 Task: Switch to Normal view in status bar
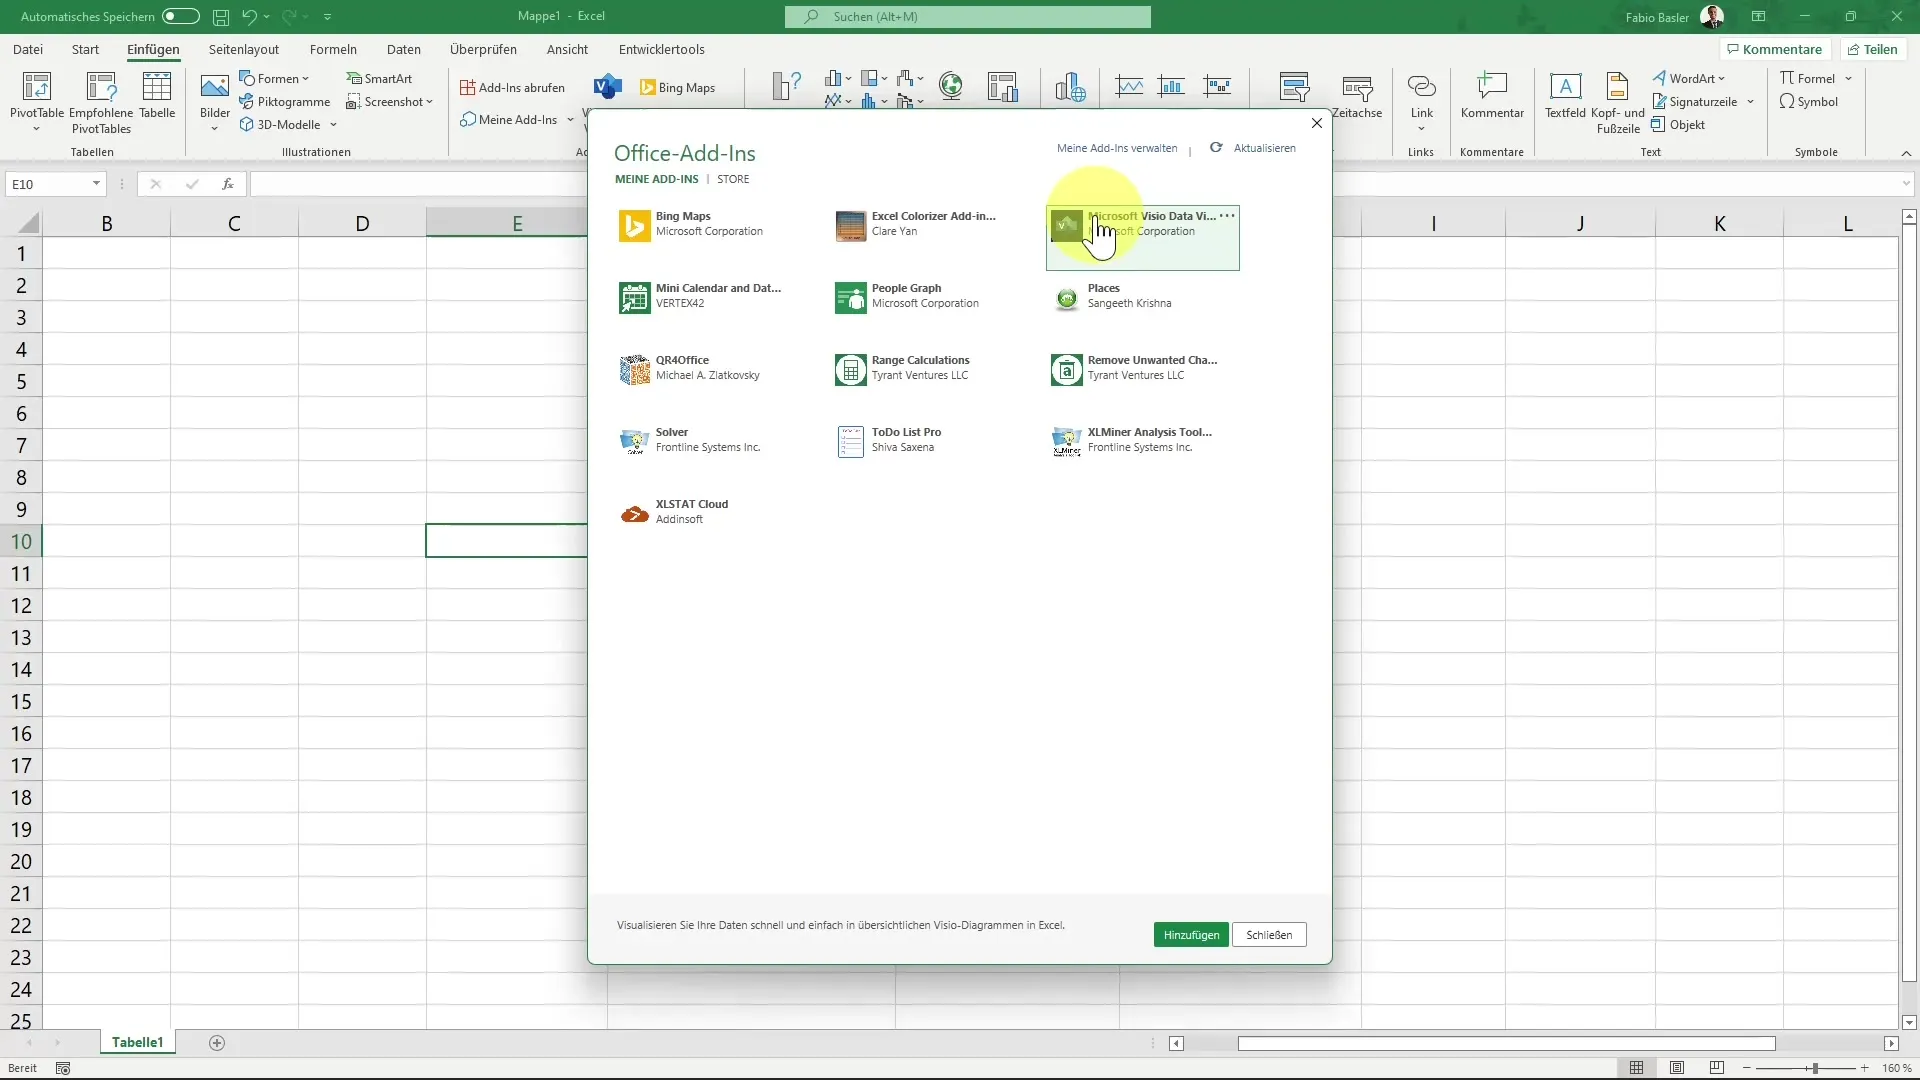pyautogui.click(x=1636, y=1068)
